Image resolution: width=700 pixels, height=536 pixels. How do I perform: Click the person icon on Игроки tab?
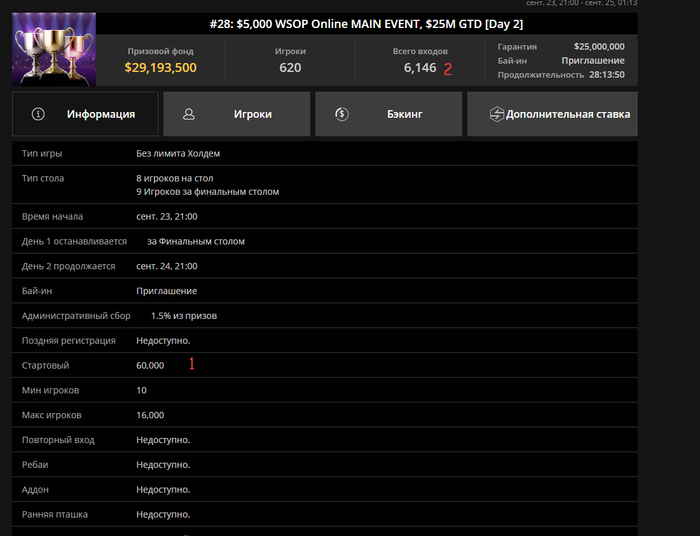click(x=189, y=114)
